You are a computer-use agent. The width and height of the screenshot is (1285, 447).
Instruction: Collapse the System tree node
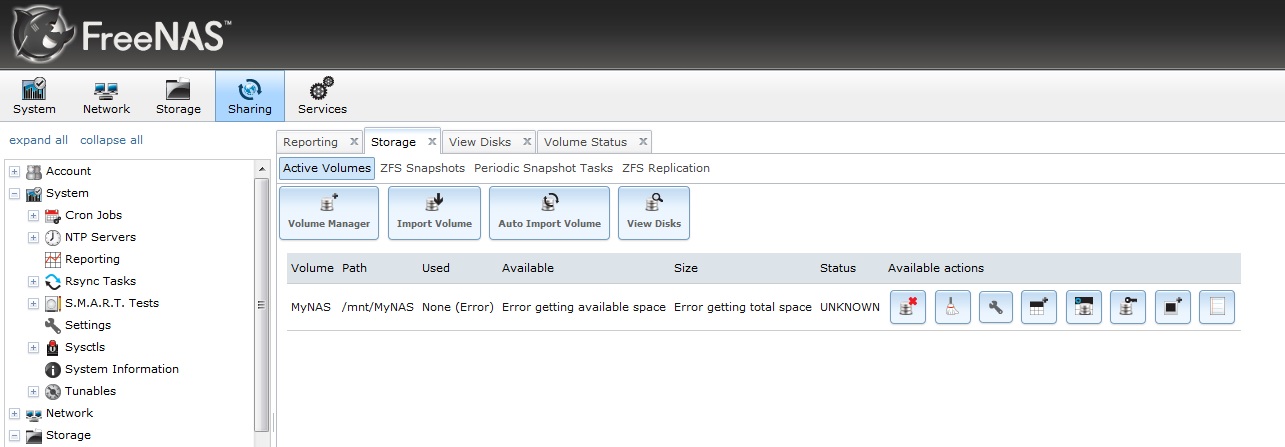(x=14, y=193)
